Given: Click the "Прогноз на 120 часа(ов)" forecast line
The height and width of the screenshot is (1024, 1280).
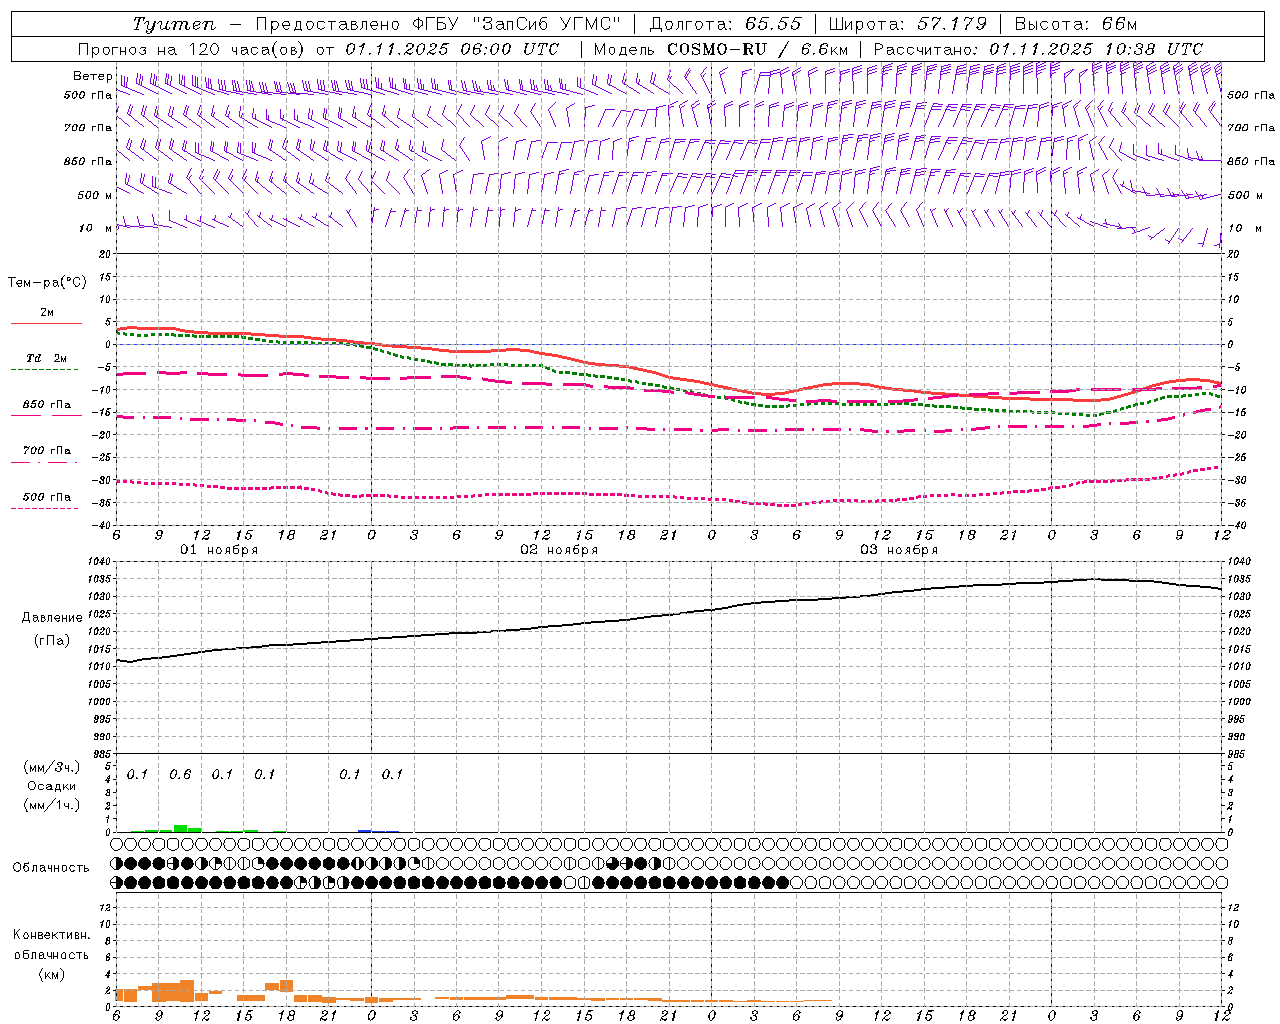Looking at the screenshot, I should (319, 49).
